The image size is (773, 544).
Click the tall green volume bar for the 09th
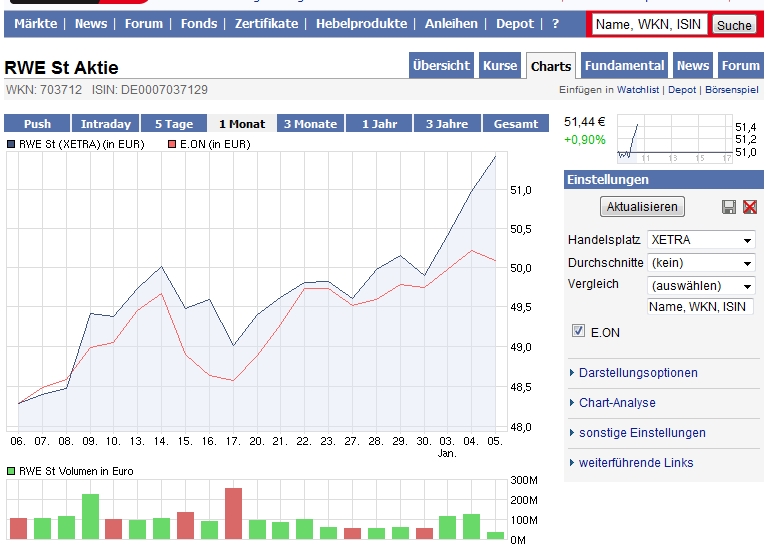click(x=90, y=516)
